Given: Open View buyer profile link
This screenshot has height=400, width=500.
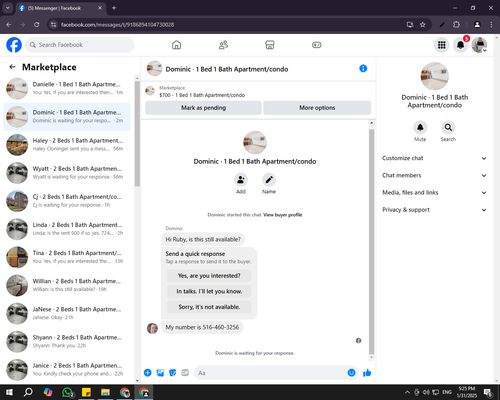Looking at the screenshot, I should click(x=283, y=215).
